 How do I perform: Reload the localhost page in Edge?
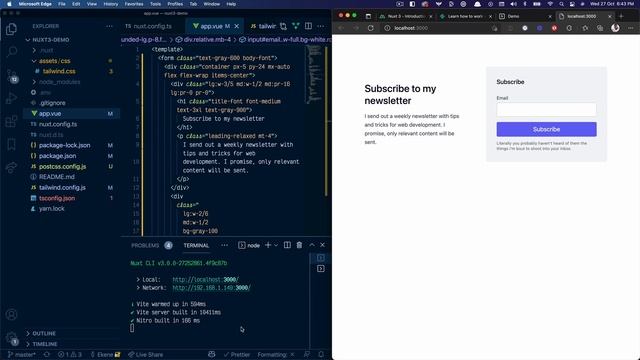371,28
